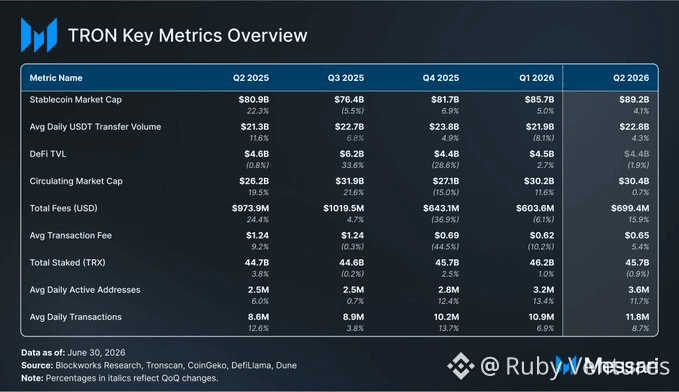Screen dimensions: 679x392
Task: Click the 10.9M Daily Transactions value
Action: click(541, 317)
